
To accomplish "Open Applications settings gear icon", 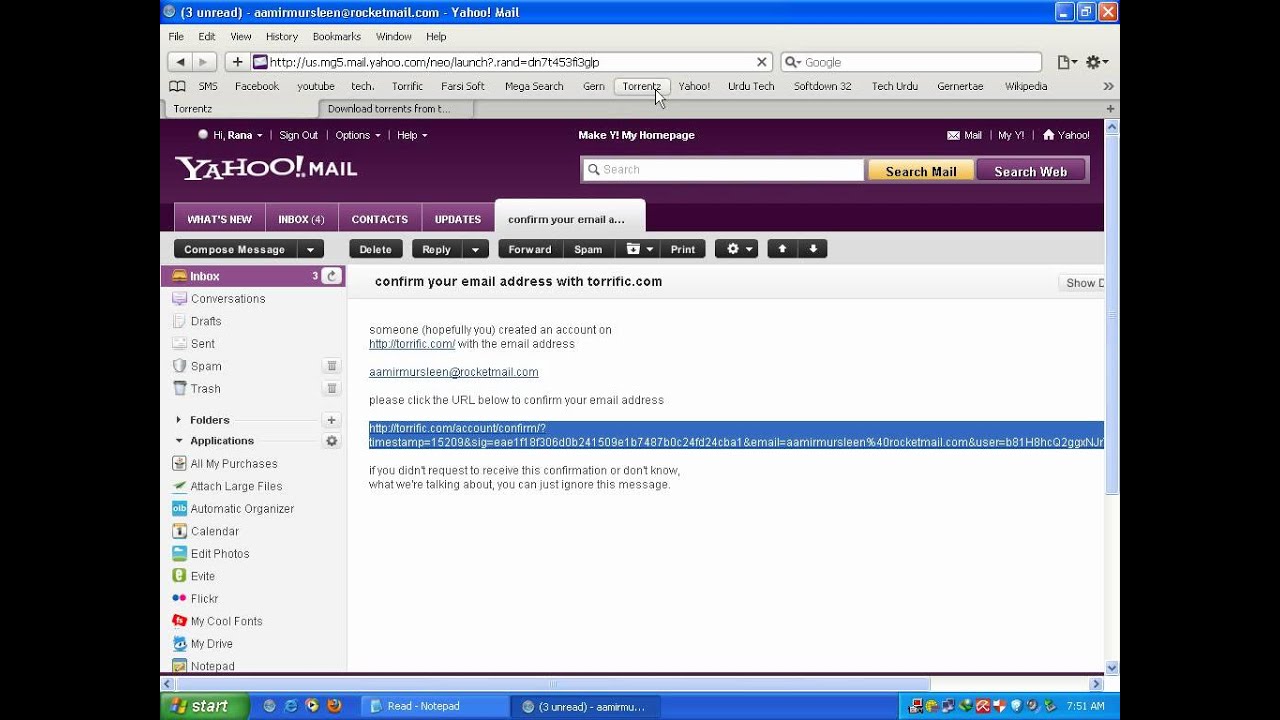I will tap(332, 441).
